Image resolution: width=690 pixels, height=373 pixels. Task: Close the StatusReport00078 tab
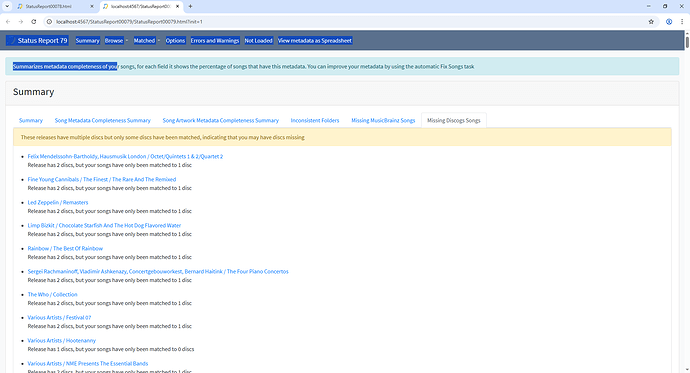(x=92, y=7)
